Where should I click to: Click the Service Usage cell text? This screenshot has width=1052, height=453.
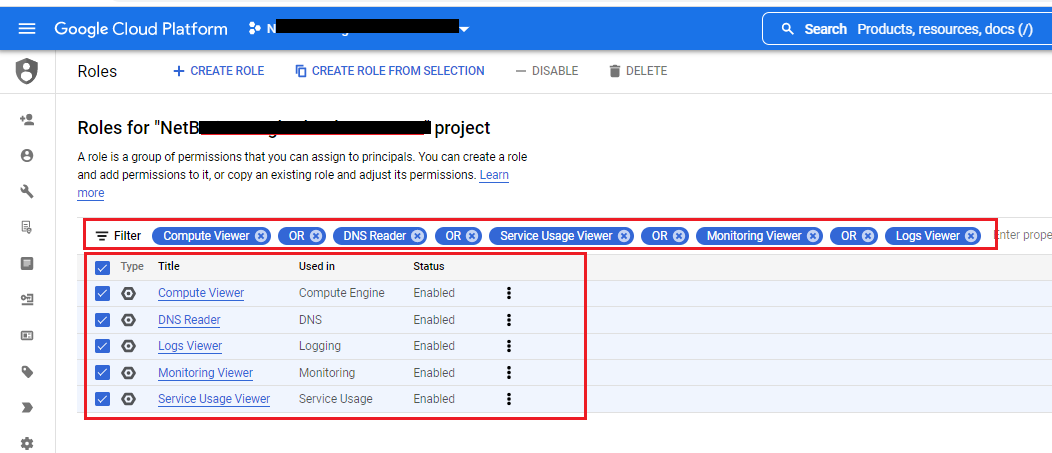335,399
